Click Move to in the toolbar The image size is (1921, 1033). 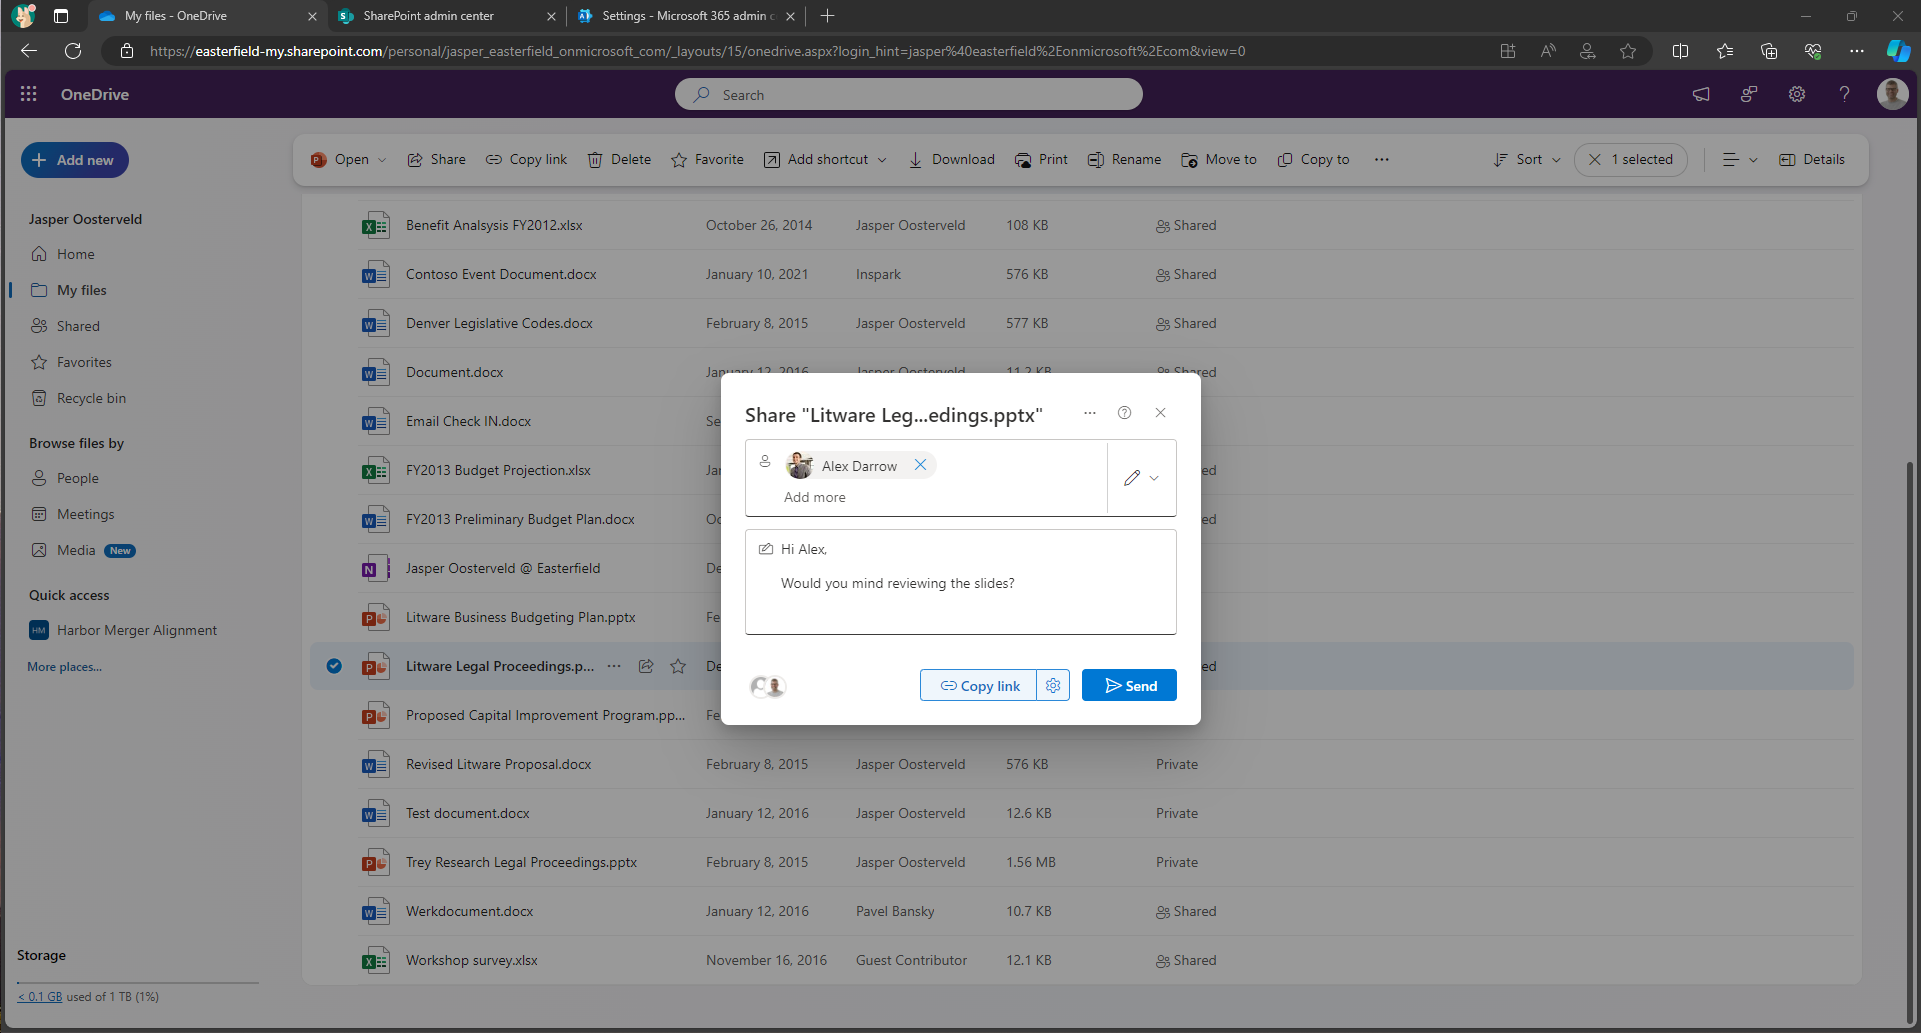point(1219,160)
